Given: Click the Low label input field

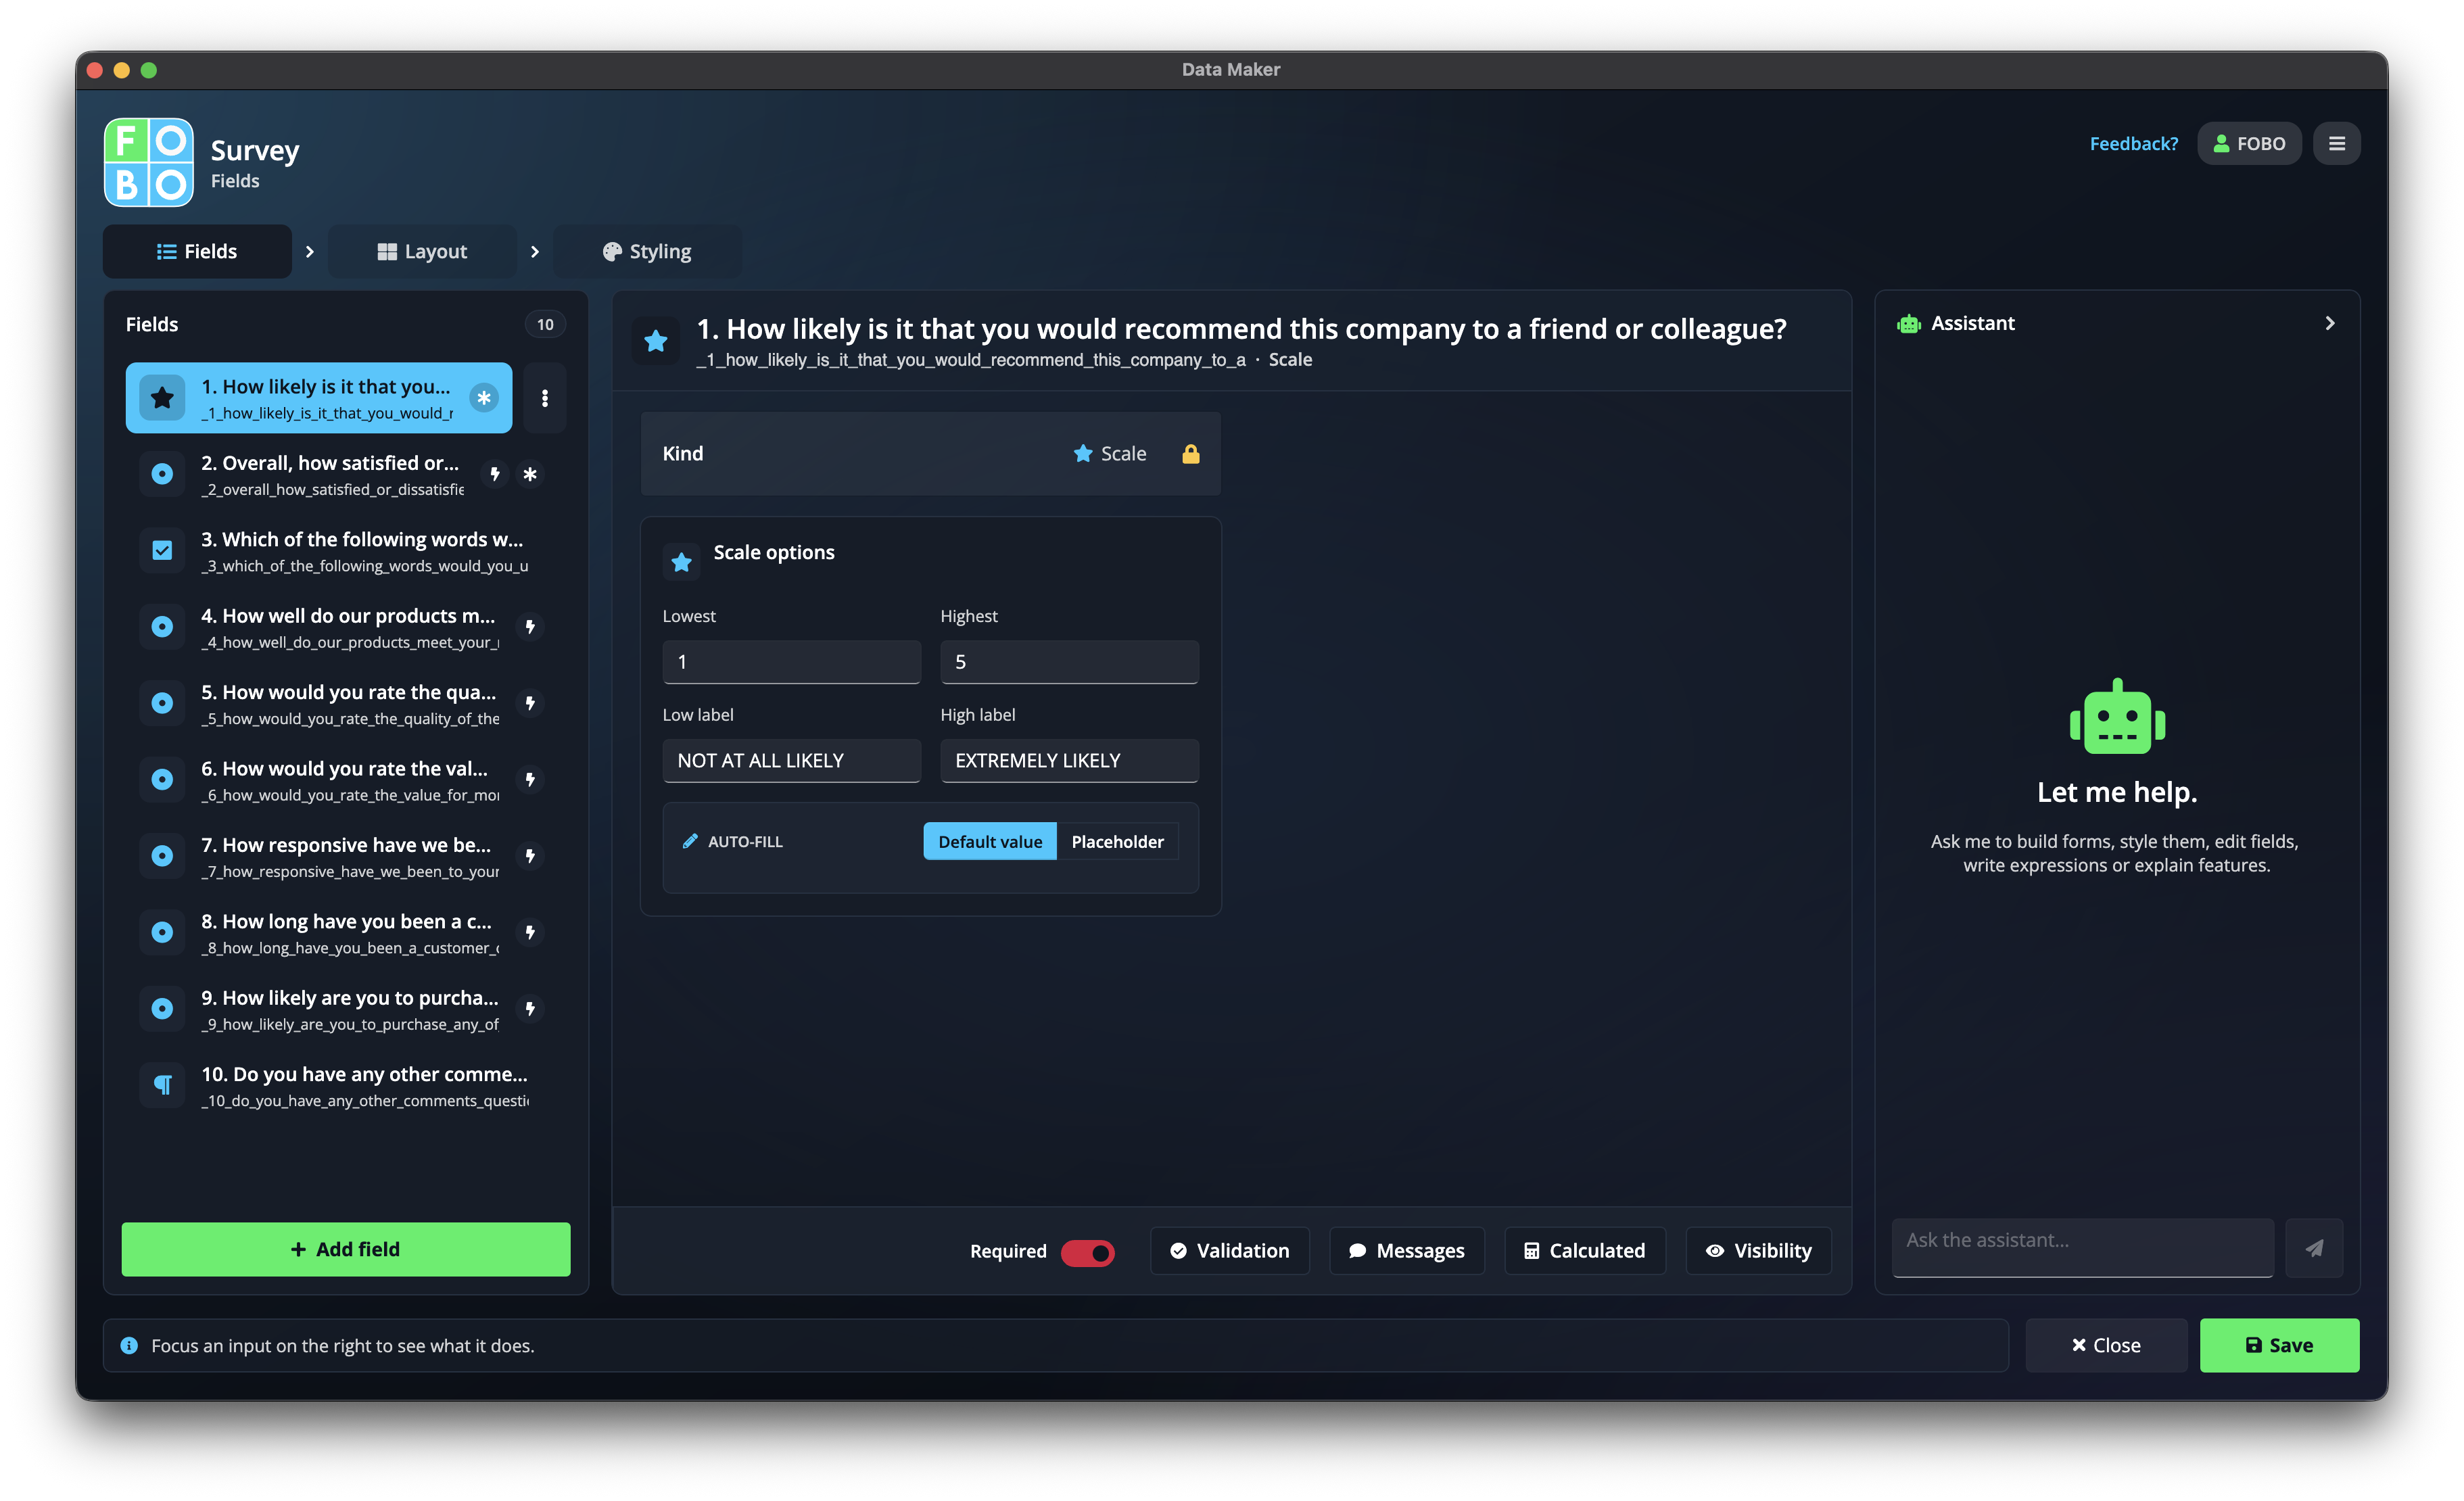Looking at the screenshot, I should click(791, 761).
